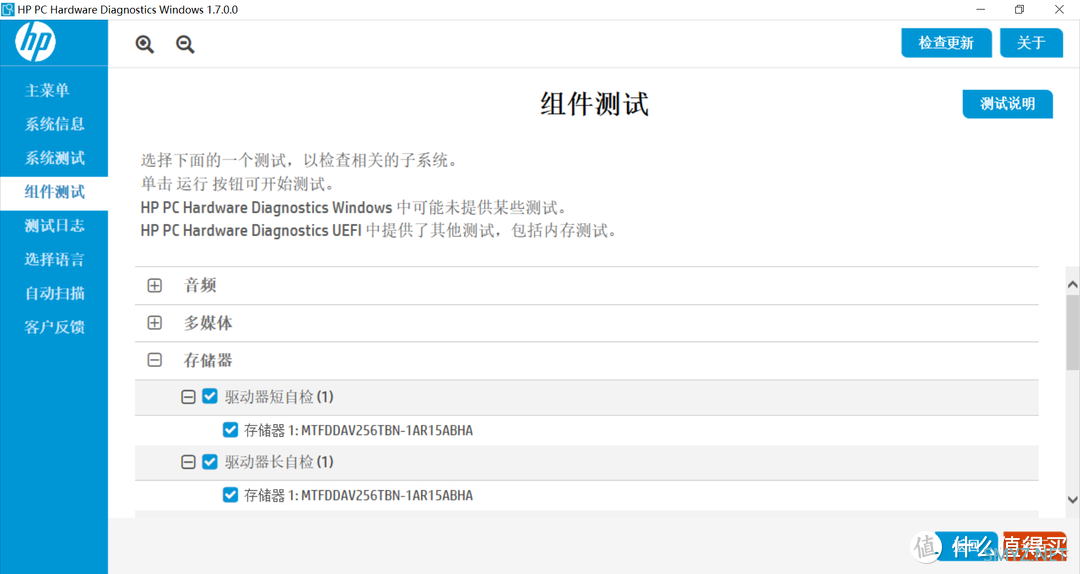Uncheck 存储器 1 under 驱动器短自检

(x=231, y=430)
